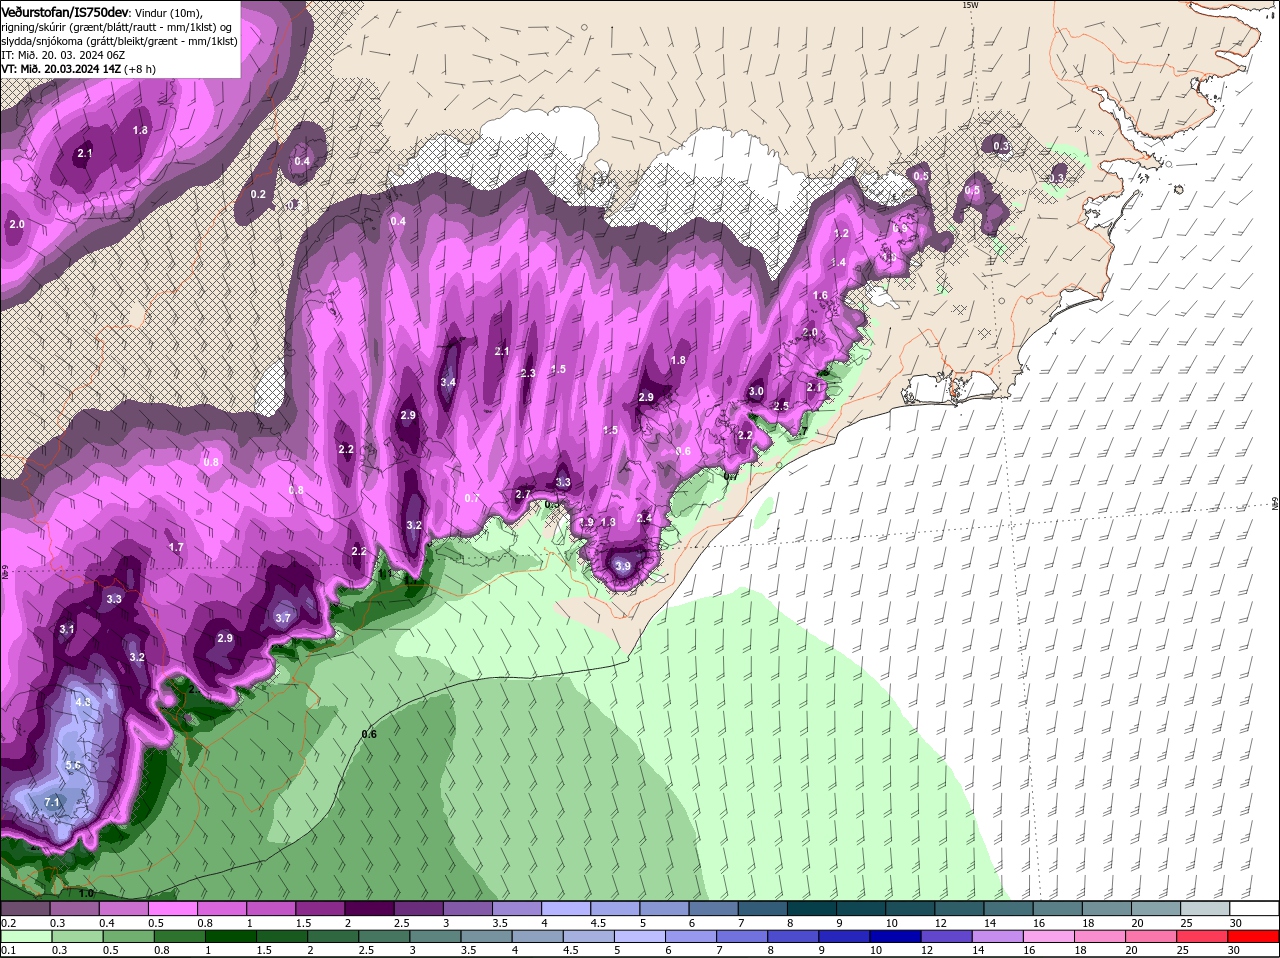Click the 1.4 precipitation value label
The height and width of the screenshot is (958, 1280).
(838, 262)
